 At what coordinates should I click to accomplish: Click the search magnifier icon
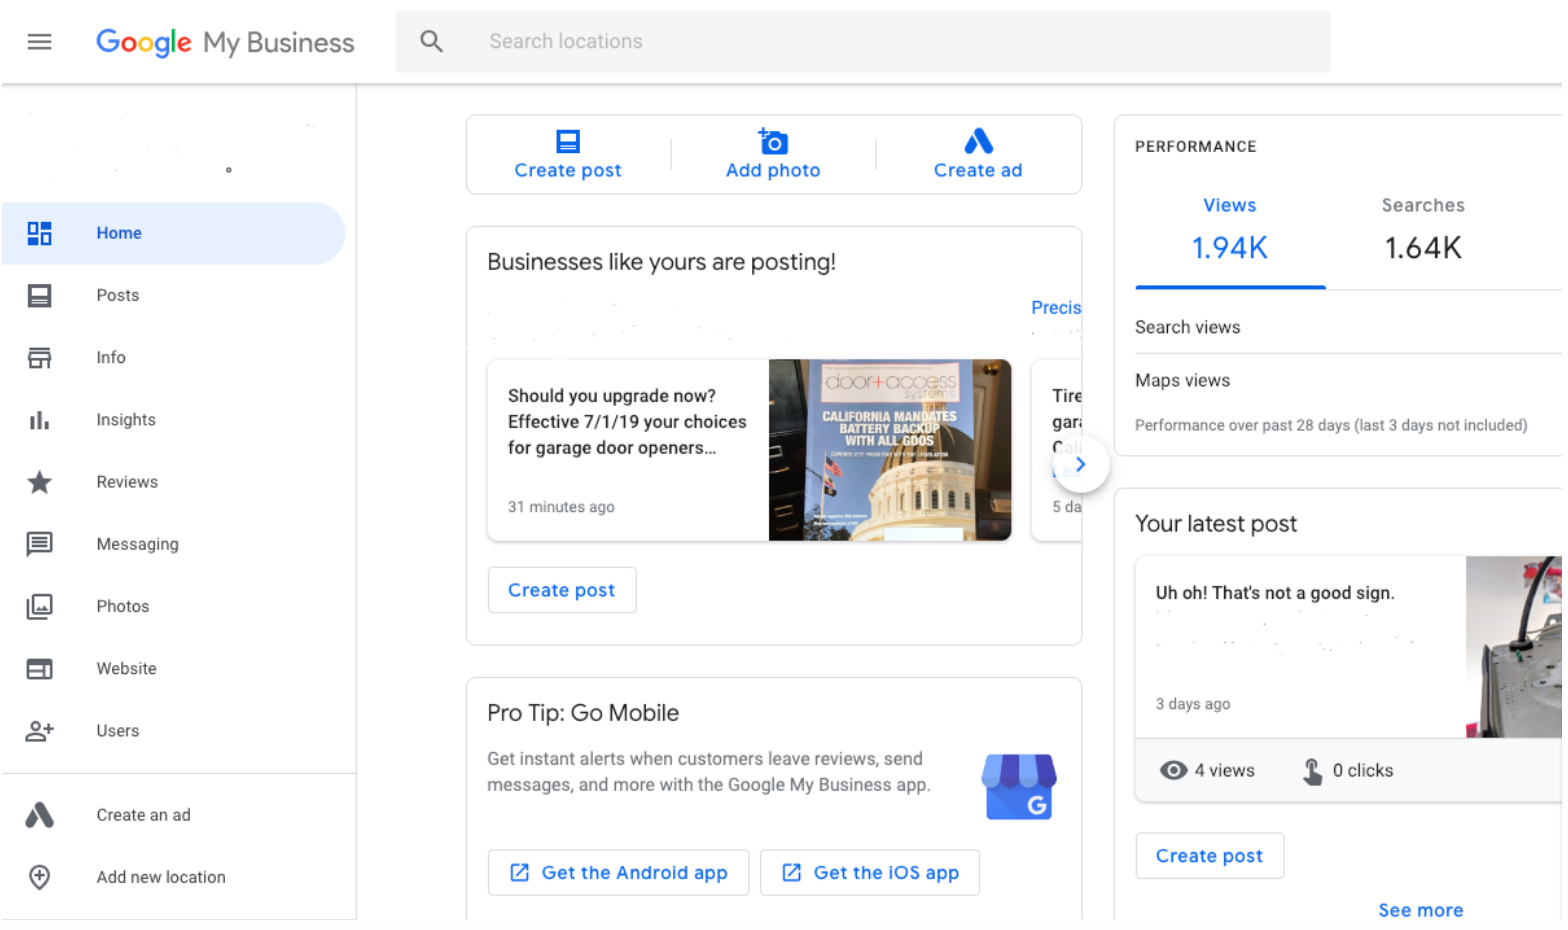[431, 41]
